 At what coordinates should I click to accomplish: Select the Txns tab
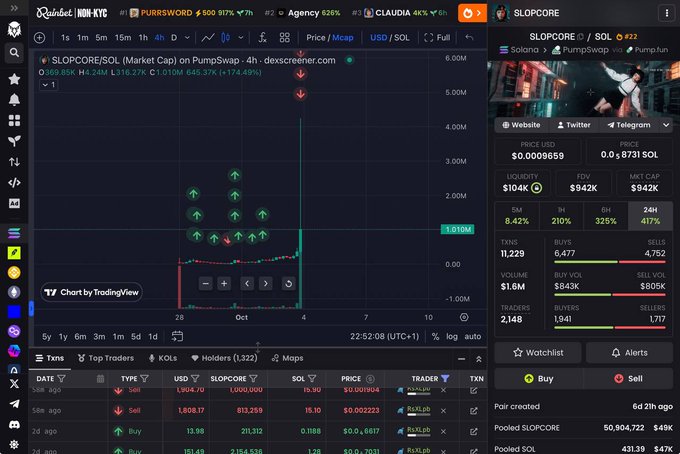pos(50,358)
